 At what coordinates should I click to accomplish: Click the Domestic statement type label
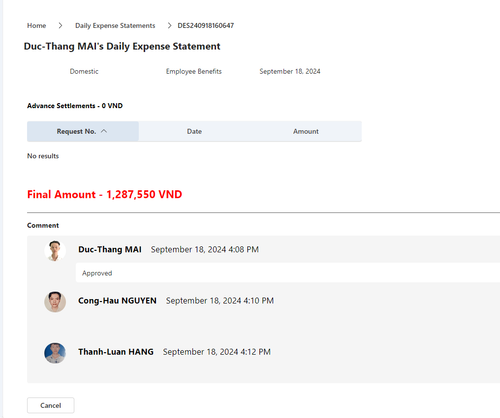click(84, 71)
